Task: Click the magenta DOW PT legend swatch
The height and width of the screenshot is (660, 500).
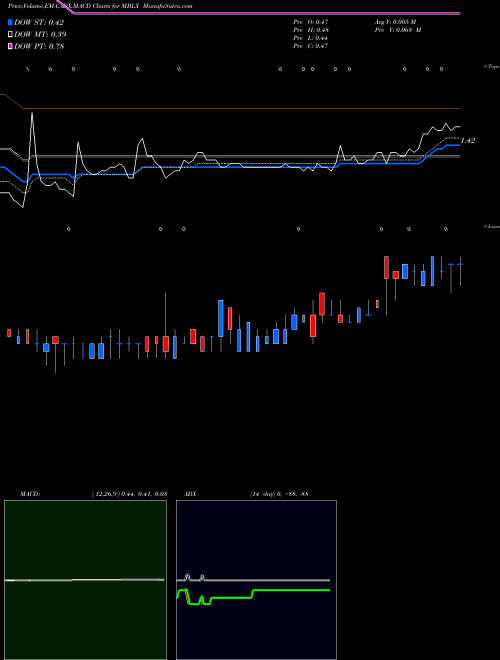Action: 11,46
